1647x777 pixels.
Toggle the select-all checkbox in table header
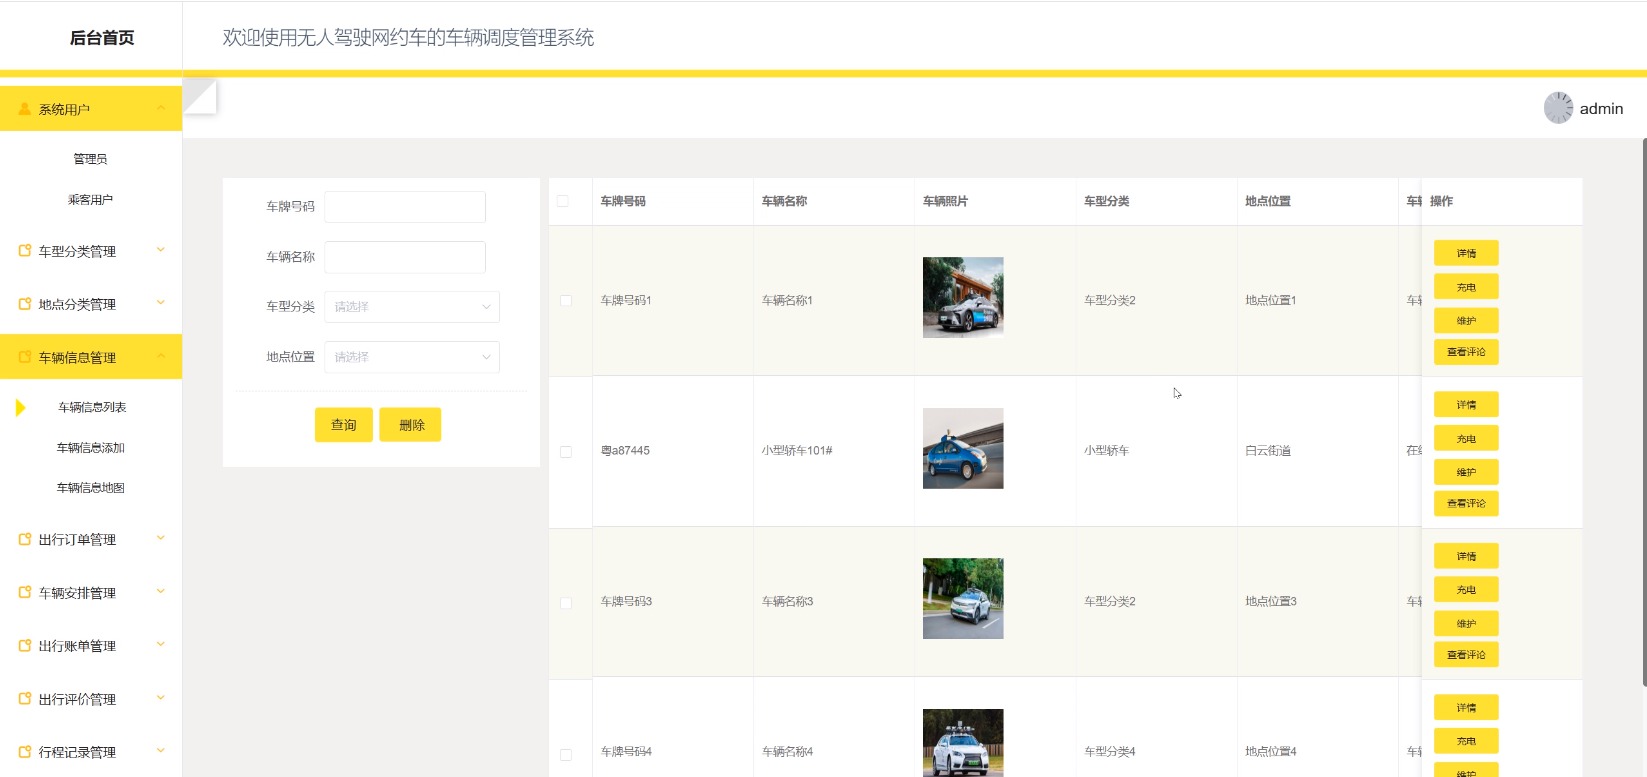point(563,201)
